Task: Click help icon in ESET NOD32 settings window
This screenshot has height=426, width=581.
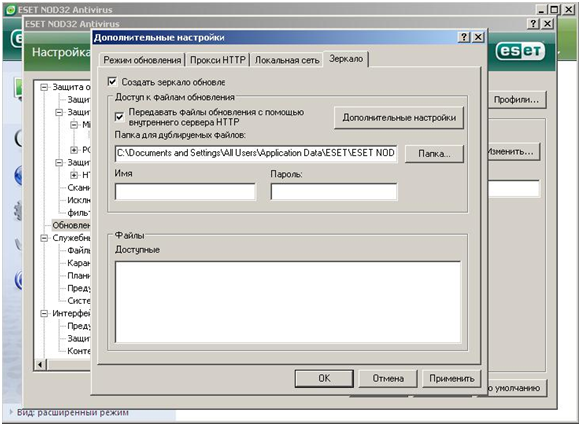Action: tap(533, 24)
